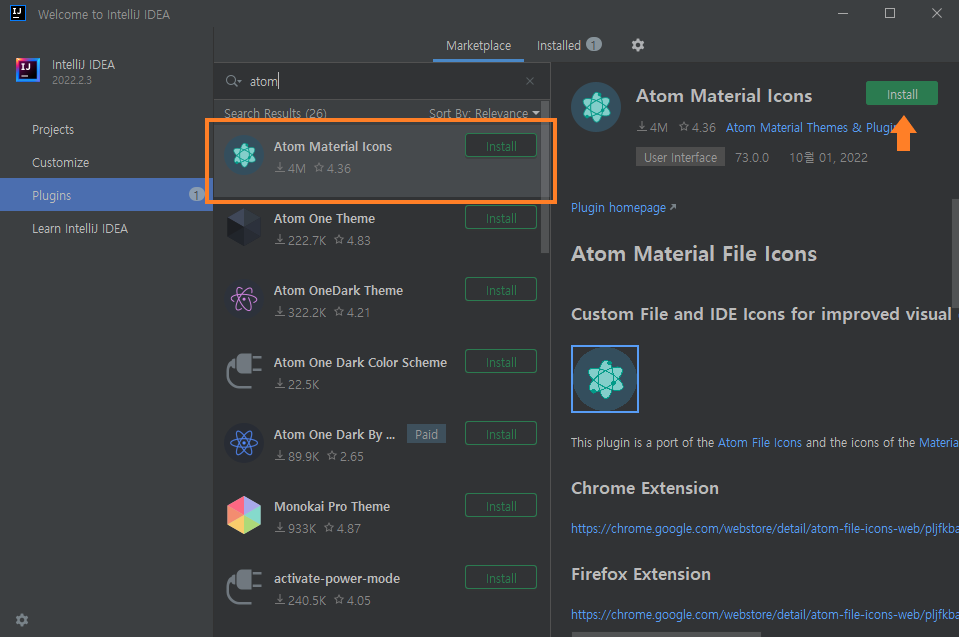Click the 4.36 star rating in details header
The height and width of the screenshot is (637, 959).
coord(697,127)
